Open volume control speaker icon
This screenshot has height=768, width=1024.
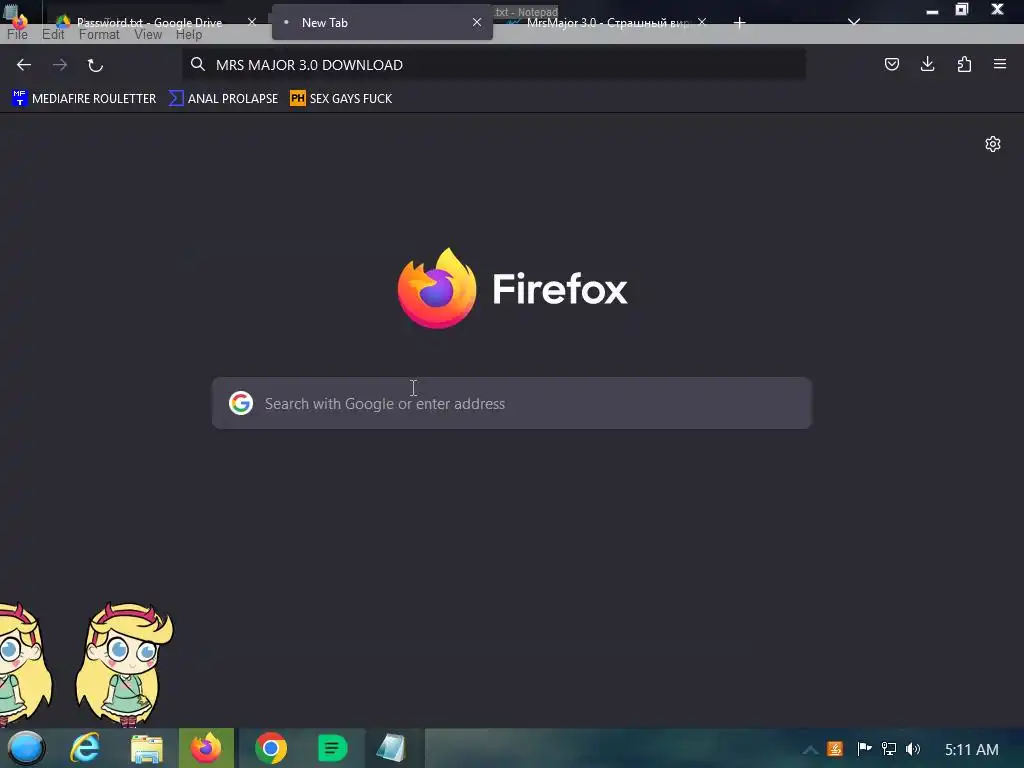[913, 749]
